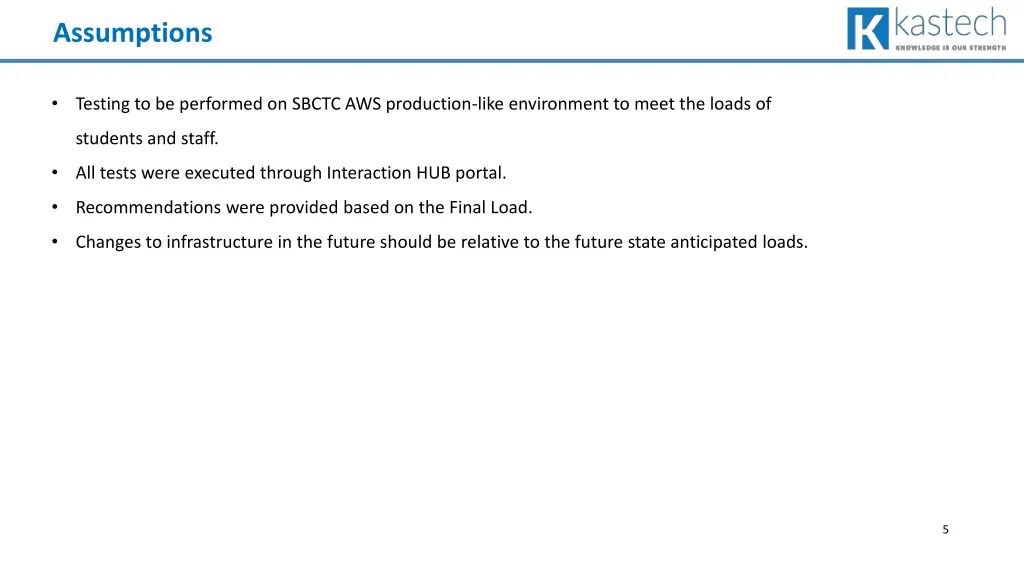1024x576 pixels.
Task: Click the Knowledge Is Our Strength tagline
Action: tap(951, 48)
